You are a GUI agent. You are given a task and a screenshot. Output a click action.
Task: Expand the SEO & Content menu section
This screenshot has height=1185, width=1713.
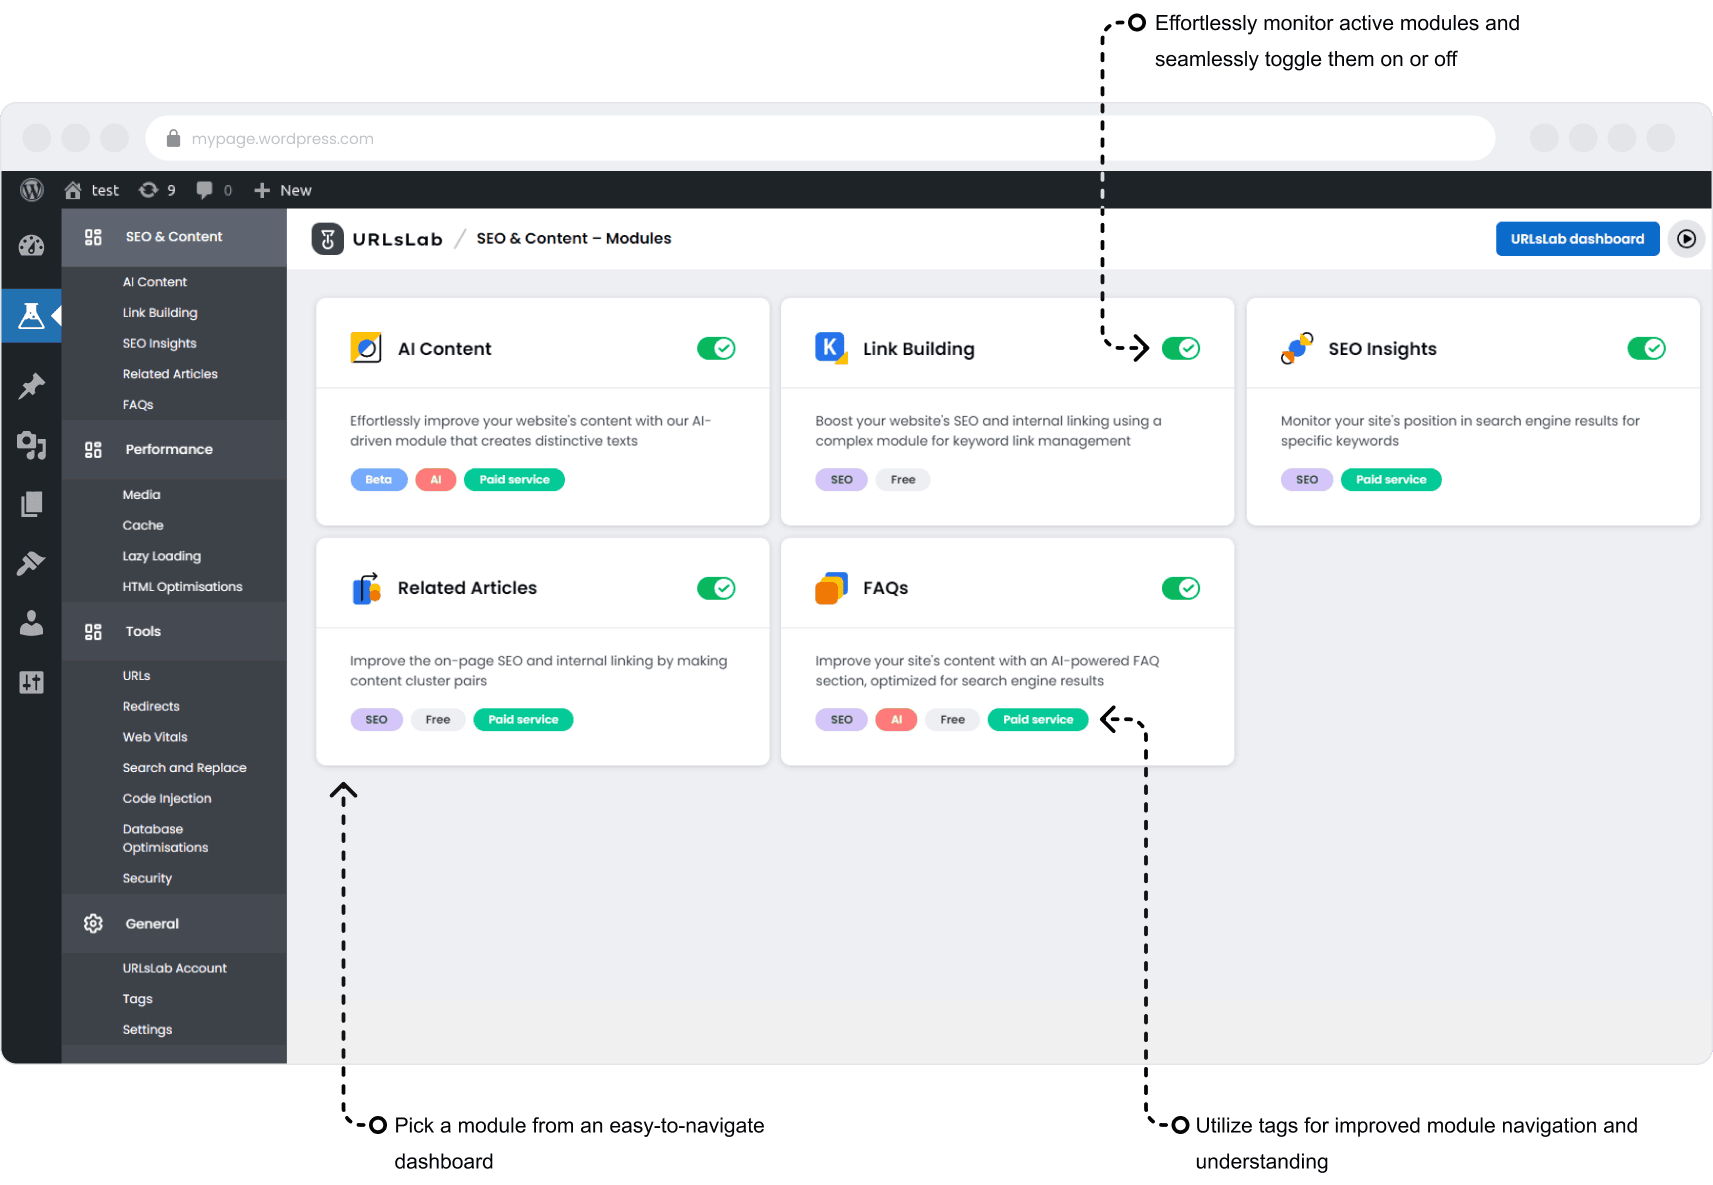point(174,237)
